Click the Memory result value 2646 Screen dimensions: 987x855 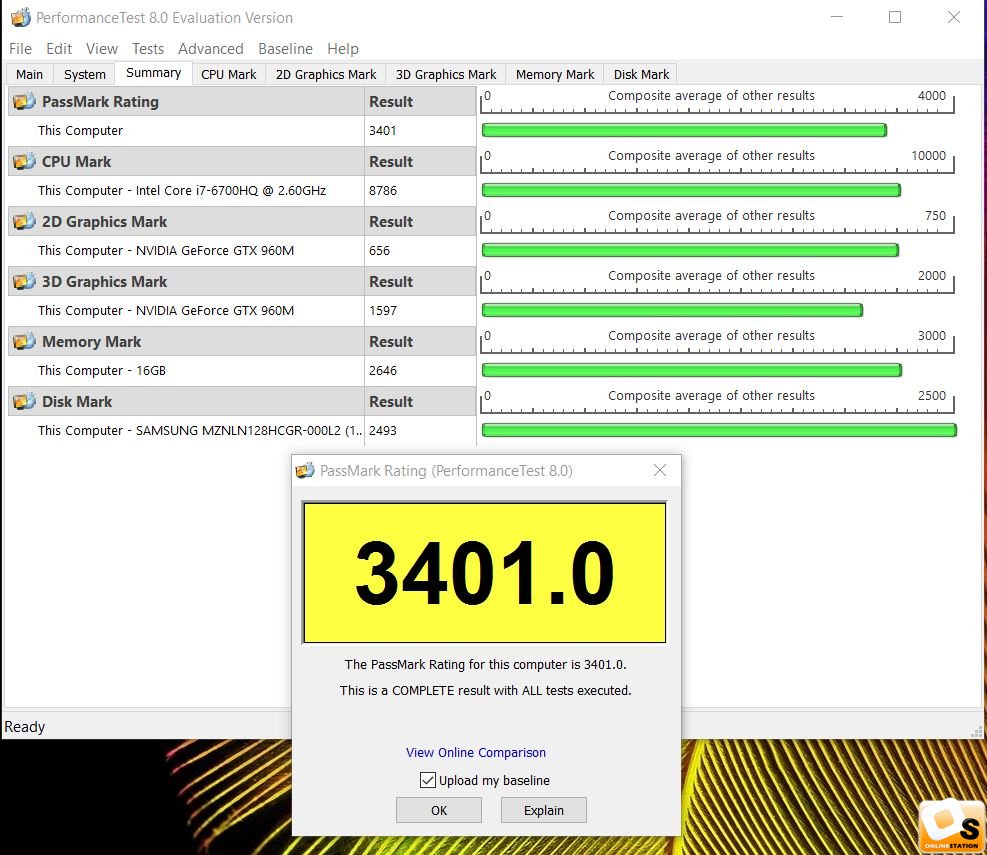(x=383, y=370)
